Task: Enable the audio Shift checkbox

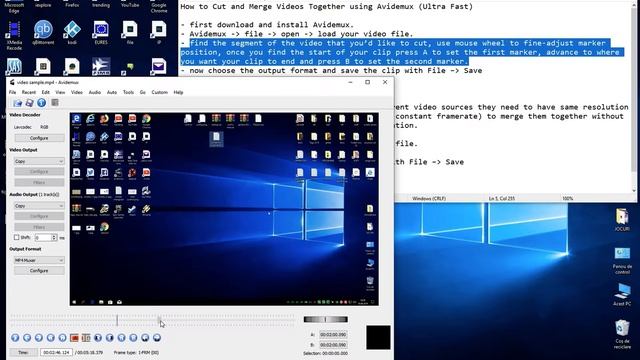Action: pyautogui.click(x=16, y=237)
